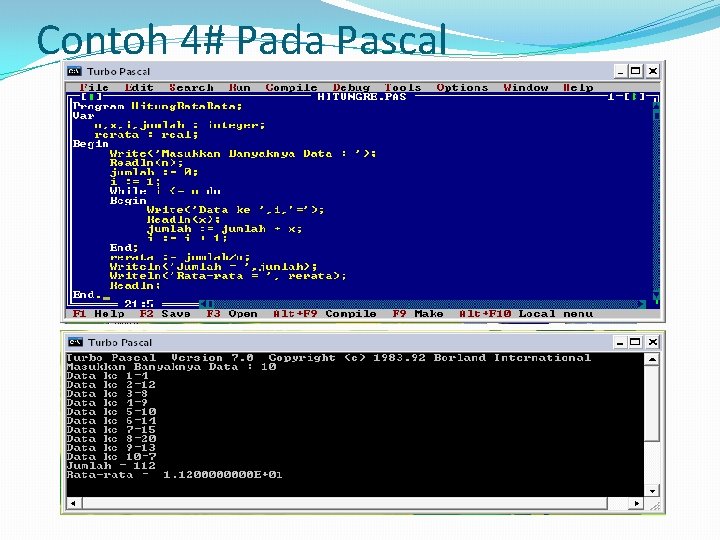Click the 'Rata-rata = 1.1200000000E+01' output line
Image resolution: width=720 pixels, height=540 pixels.
click(x=174, y=475)
